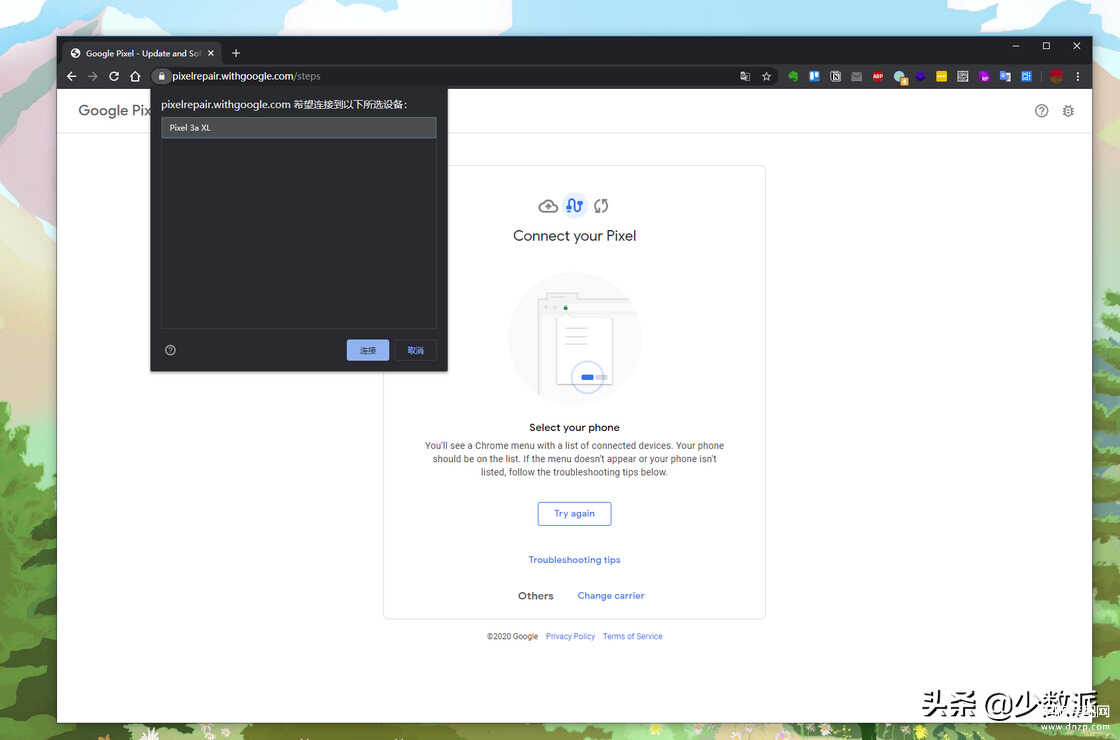Click the bug report icon on the page
This screenshot has height=740, width=1120.
(1068, 111)
